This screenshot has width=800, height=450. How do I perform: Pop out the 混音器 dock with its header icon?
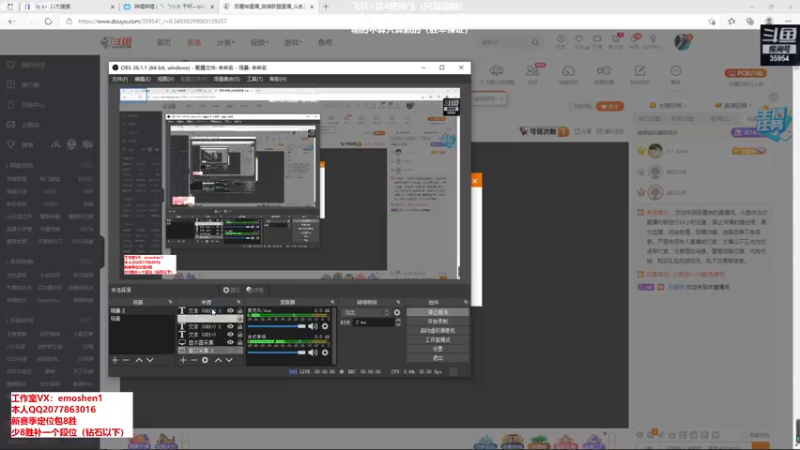click(x=332, y=302)
